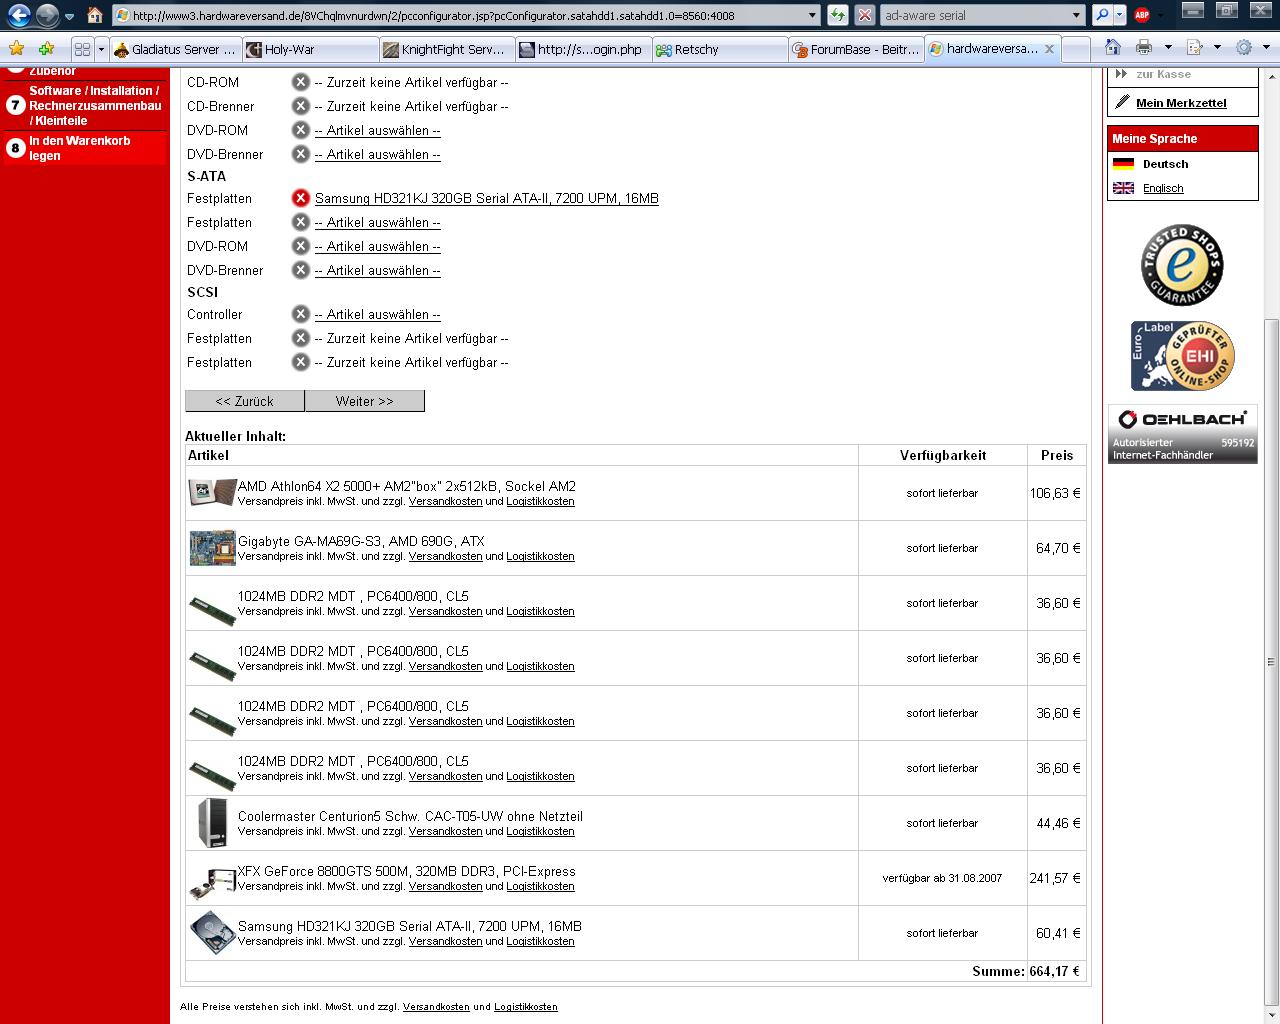Open the recent pages dropdown arrow
The image size is (1280, 1024).
(69, 16)
